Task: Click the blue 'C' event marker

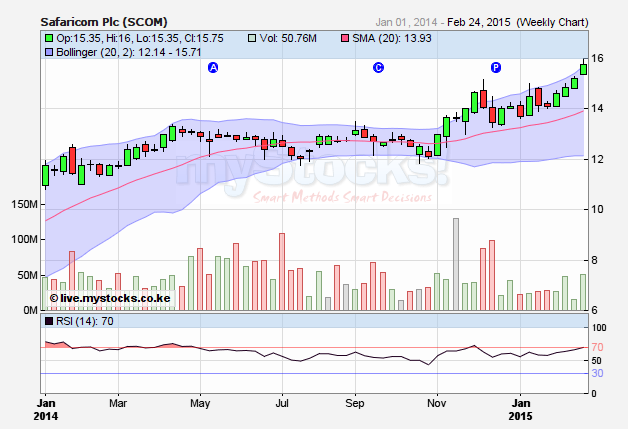Action: coord(378,67)
